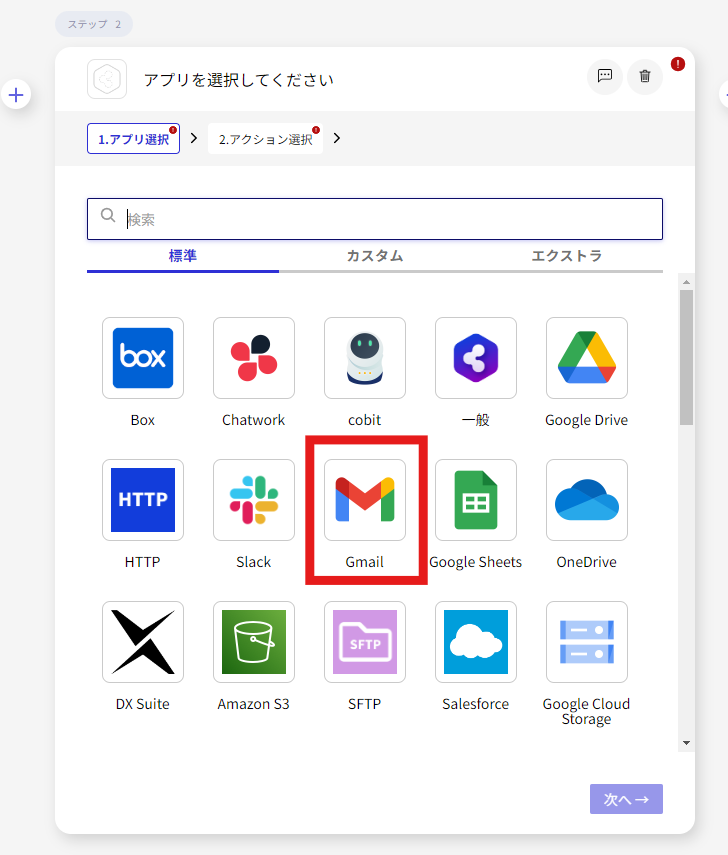Add a step with the left plus button
Screen dimensions: 728x855
click(16, 95)
